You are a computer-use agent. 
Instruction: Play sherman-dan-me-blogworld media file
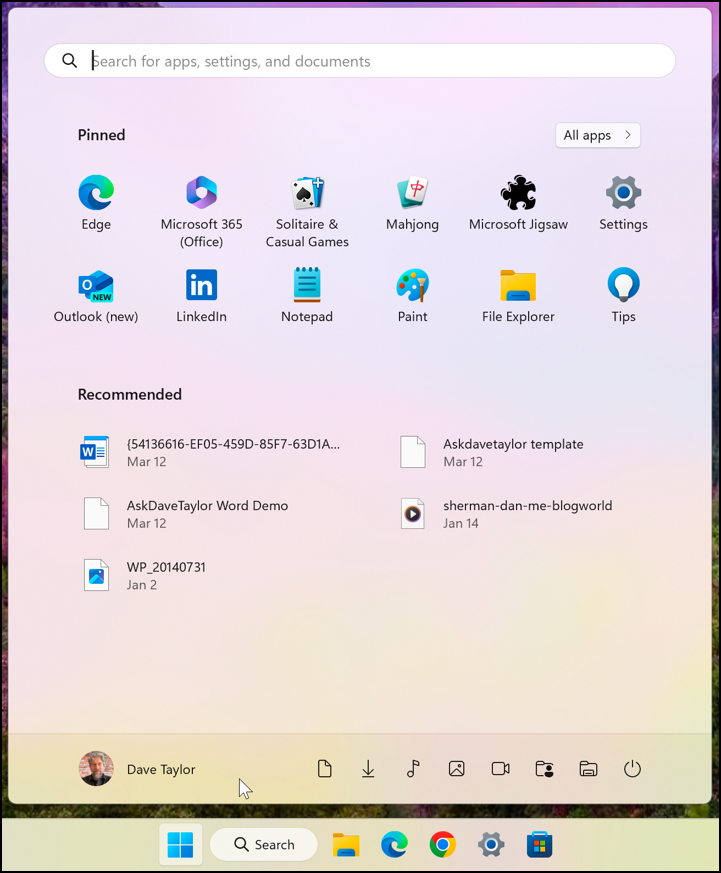coord(506,514)
